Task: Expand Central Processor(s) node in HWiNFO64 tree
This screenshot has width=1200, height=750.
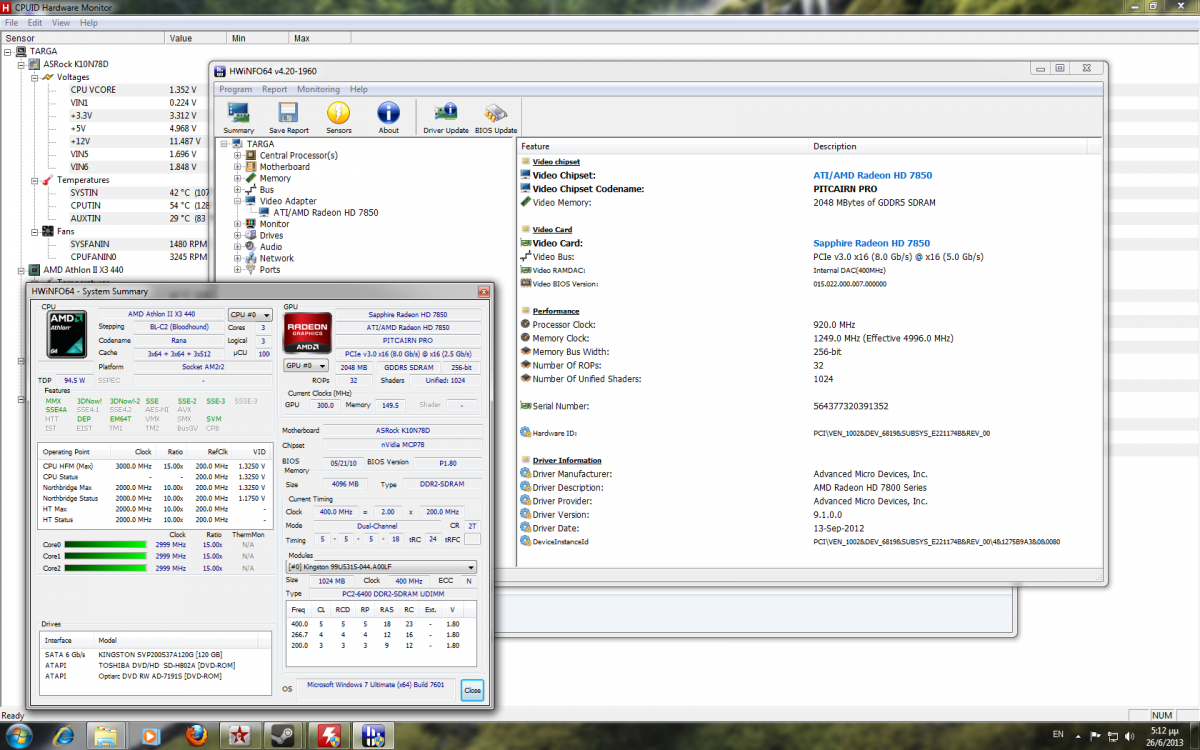Action: tap(237, 155)
